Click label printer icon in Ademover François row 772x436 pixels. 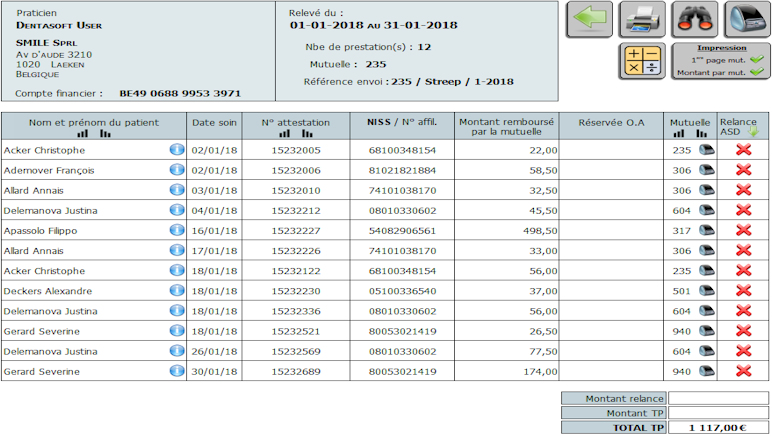[x=706, y=170]
